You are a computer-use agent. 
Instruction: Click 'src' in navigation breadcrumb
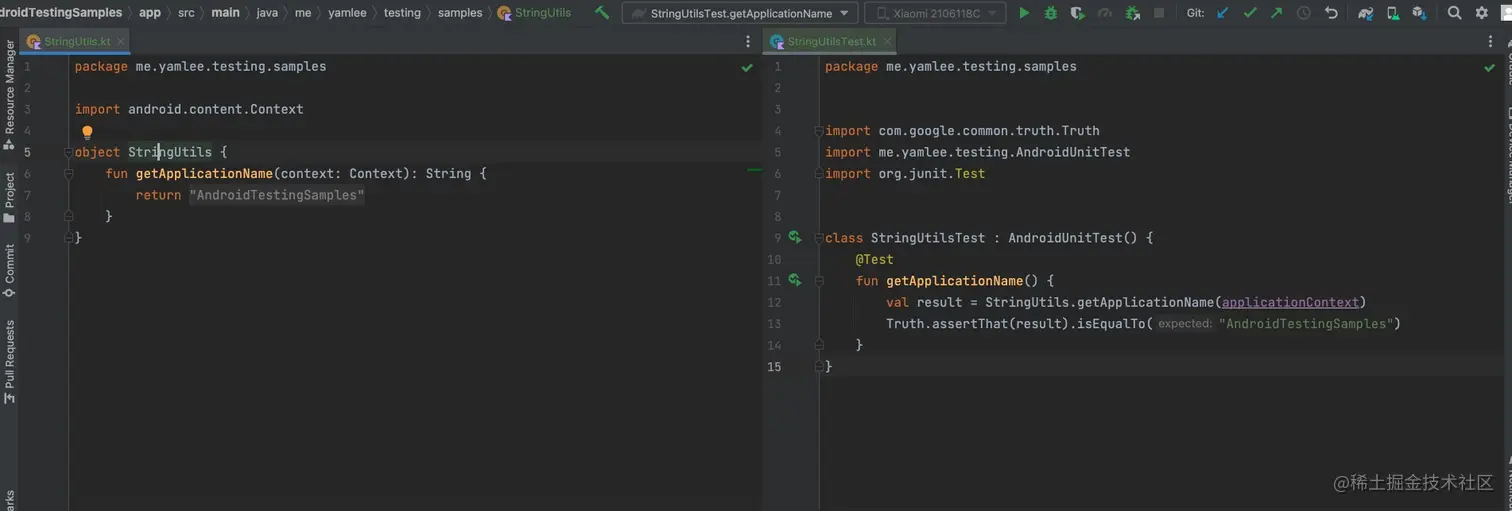click(x=186, y=13)
